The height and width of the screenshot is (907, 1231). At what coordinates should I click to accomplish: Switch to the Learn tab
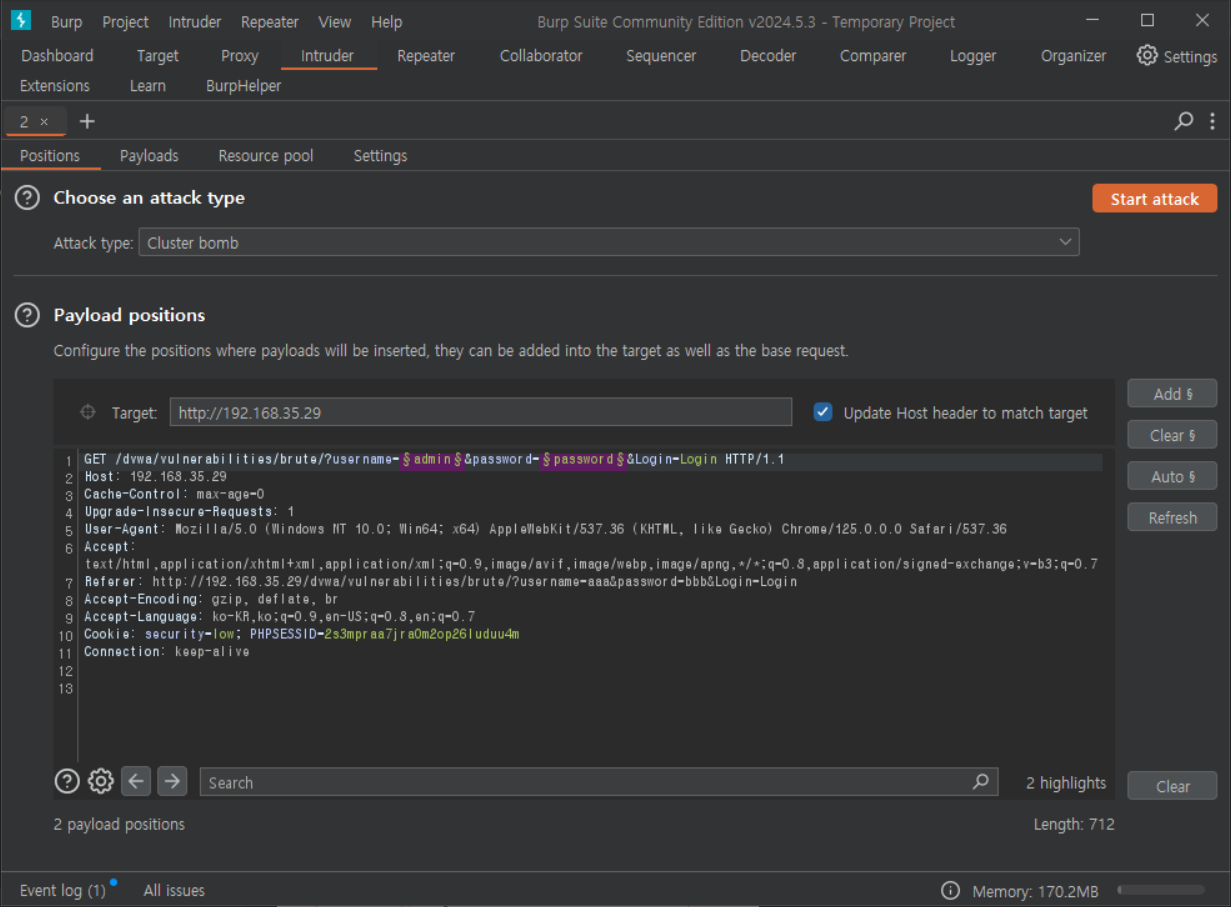tap(148, 86)
